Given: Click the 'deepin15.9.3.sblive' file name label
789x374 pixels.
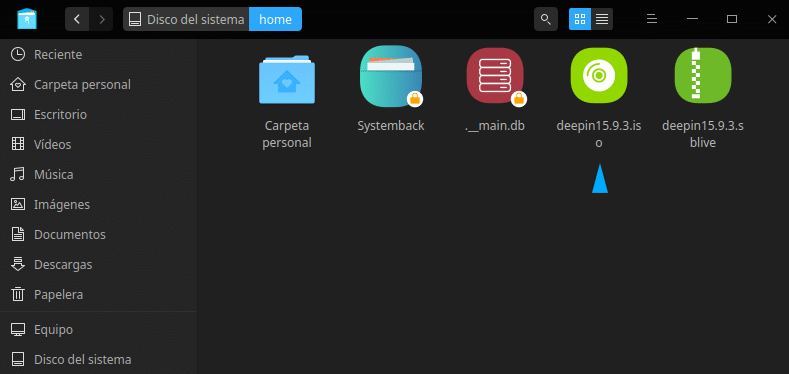Looking at the screenshot, I should click(702, 134).
